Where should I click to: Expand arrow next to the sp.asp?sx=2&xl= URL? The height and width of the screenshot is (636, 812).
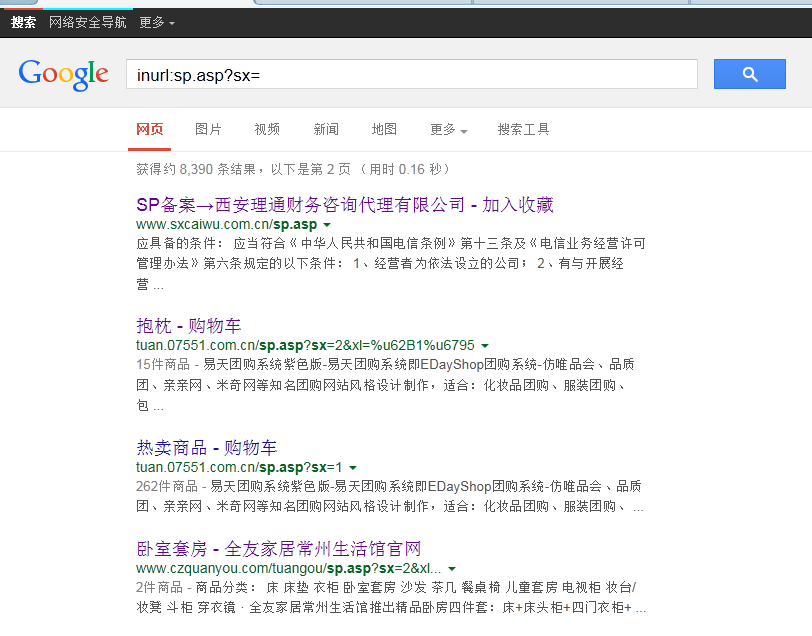click(485, 345)
